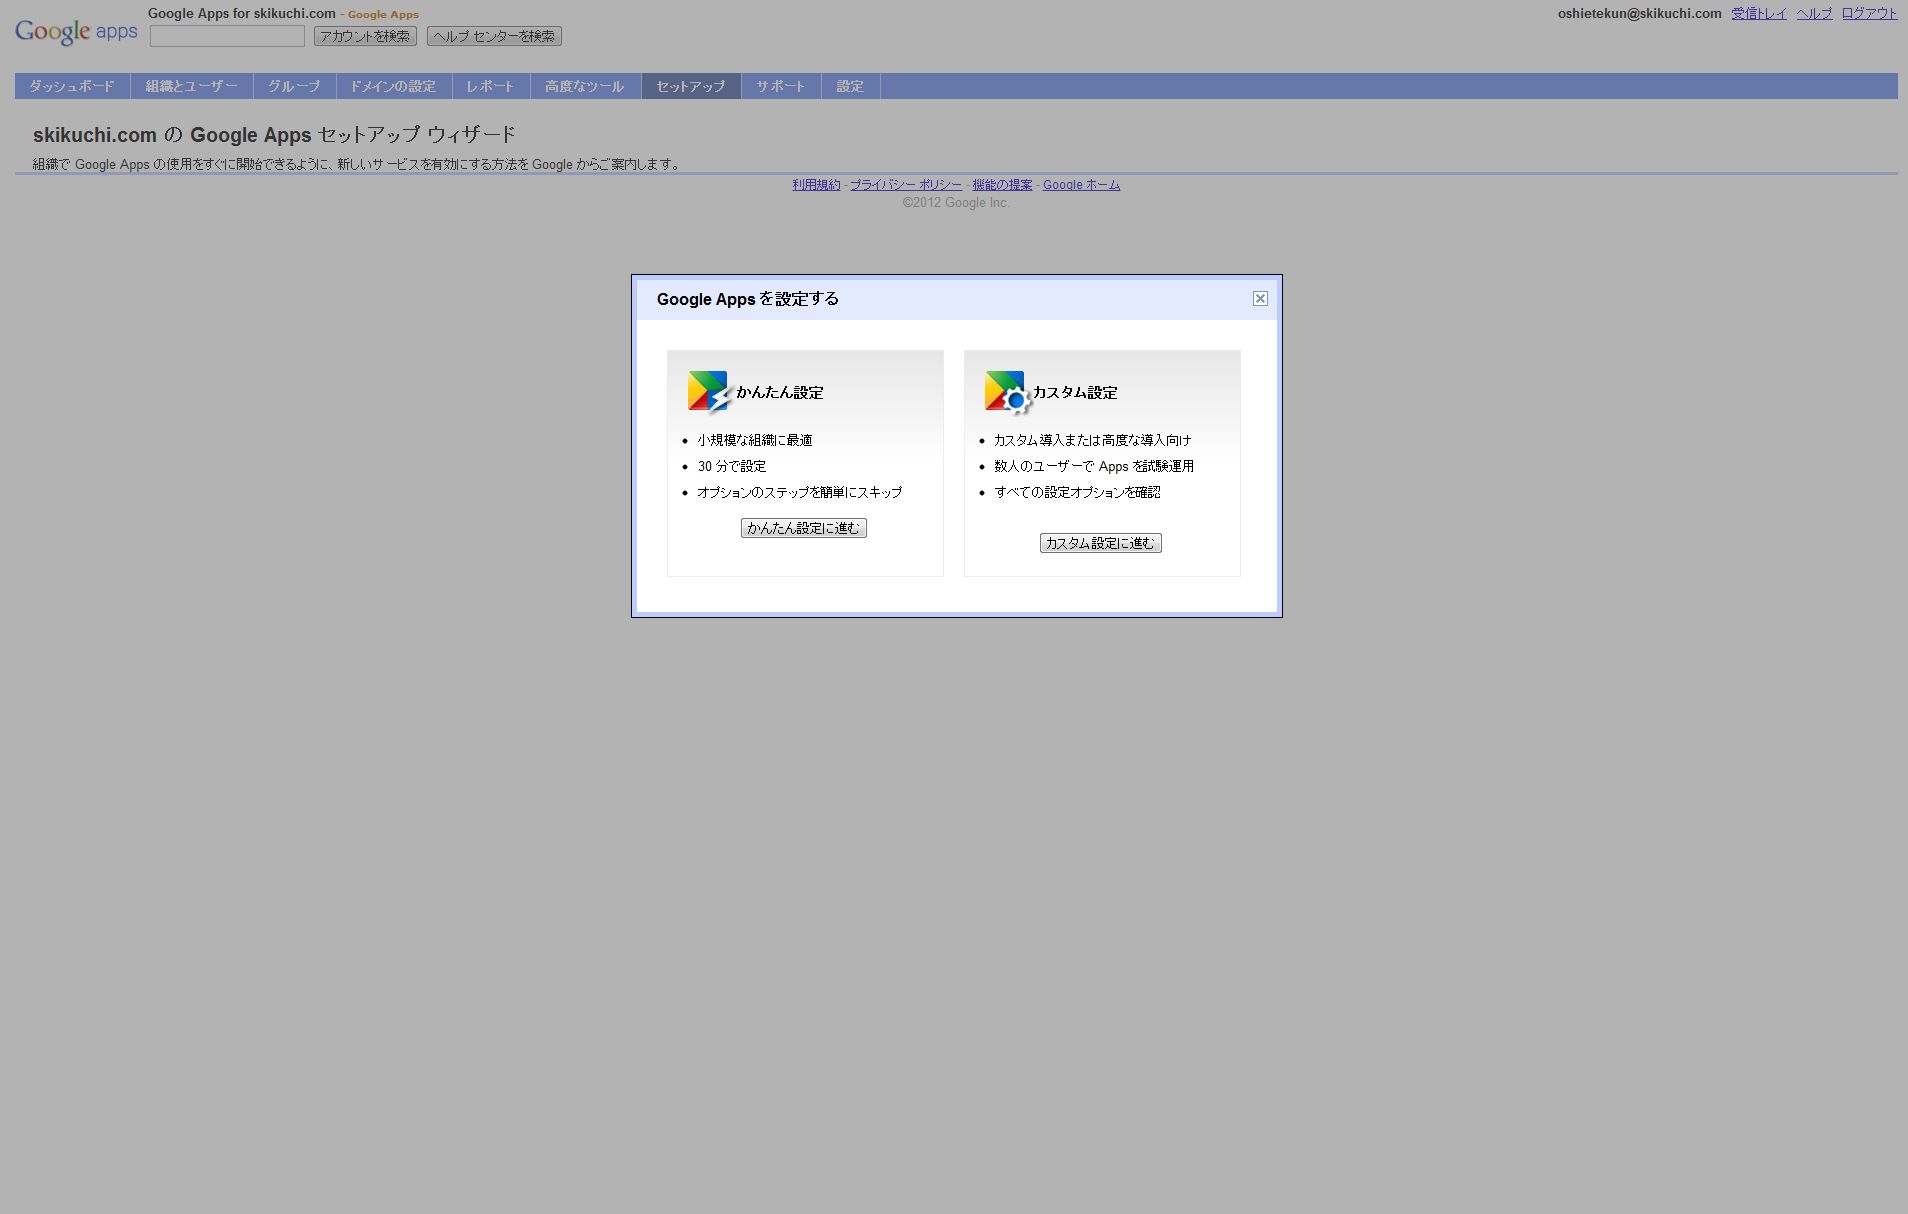Open the 組織とユーザー tab
This screenshot has width=1908, height=1214.
(x=192, y=86)
